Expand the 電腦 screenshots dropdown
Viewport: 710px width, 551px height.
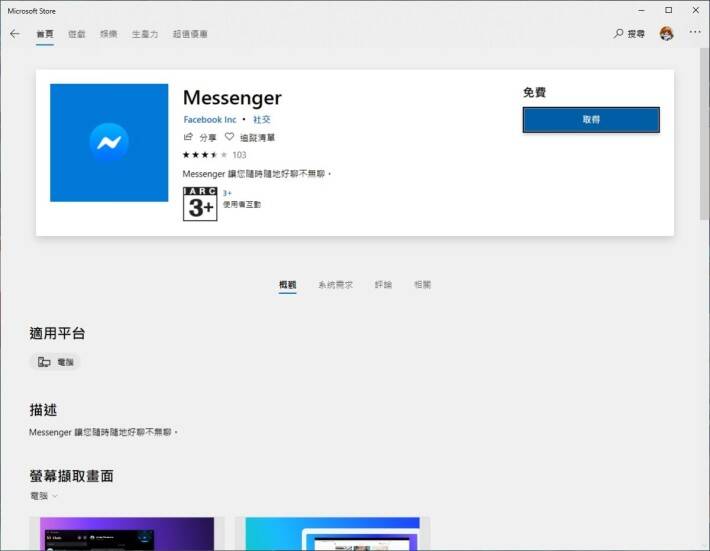[44, 496]
